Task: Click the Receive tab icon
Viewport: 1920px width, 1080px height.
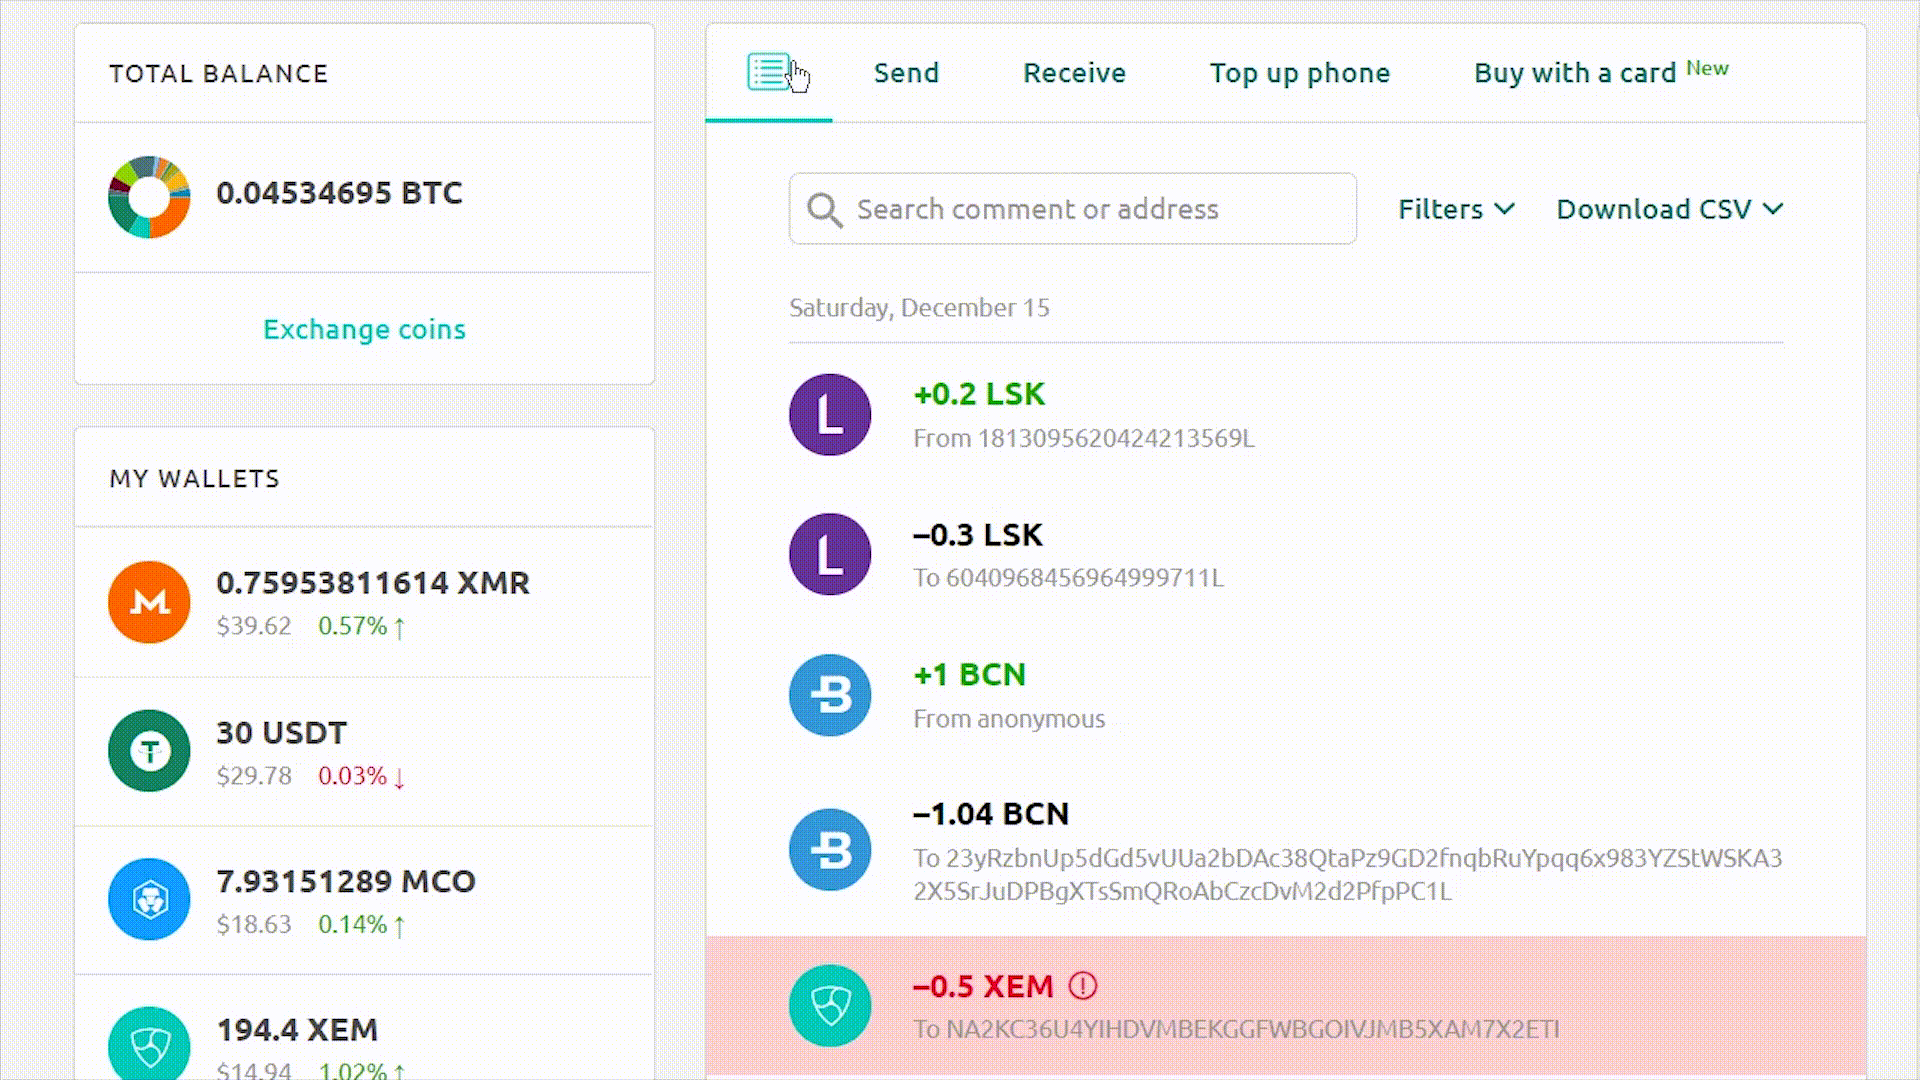Action: tap(1075, 71)
